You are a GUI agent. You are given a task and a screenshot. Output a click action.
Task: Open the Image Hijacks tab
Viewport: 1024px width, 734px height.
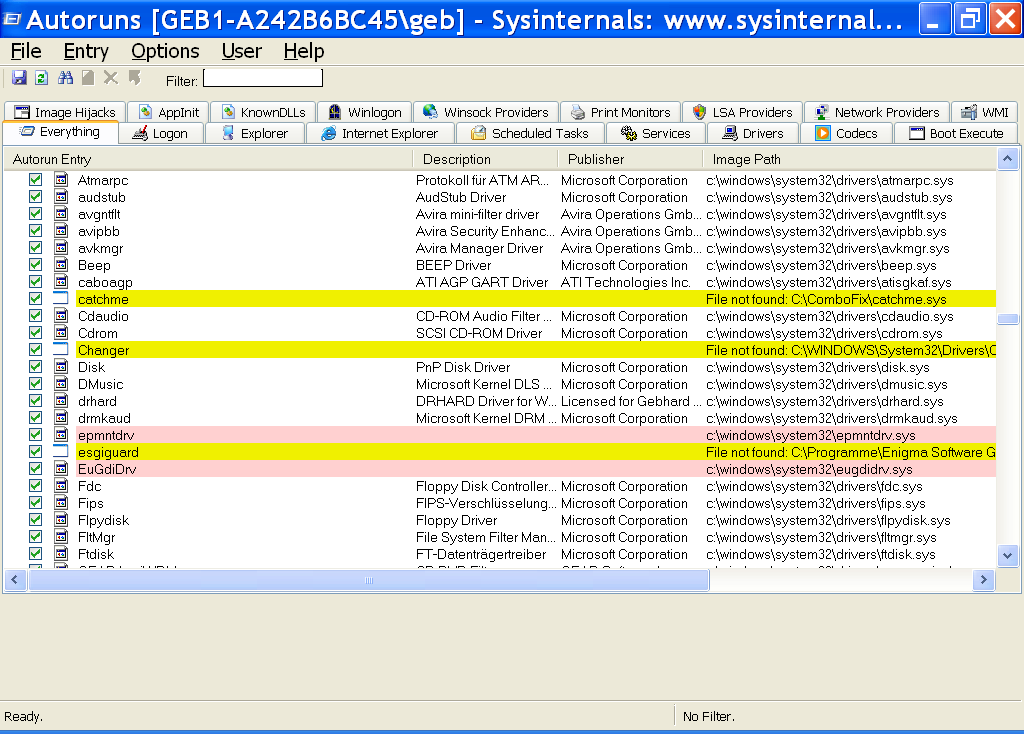[x=64, y=112]
